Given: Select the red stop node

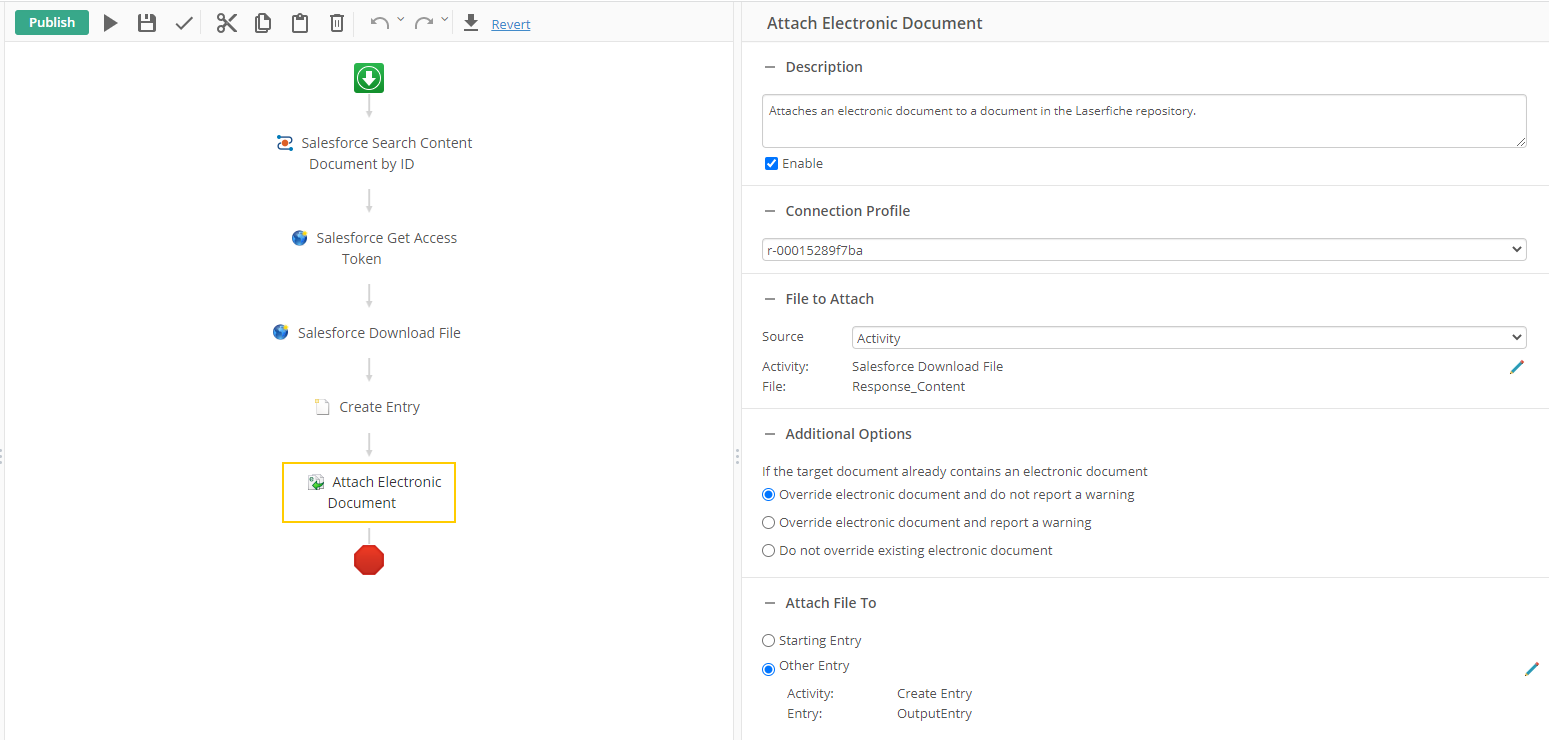Looking at the screenshot, I should (369, 560).
